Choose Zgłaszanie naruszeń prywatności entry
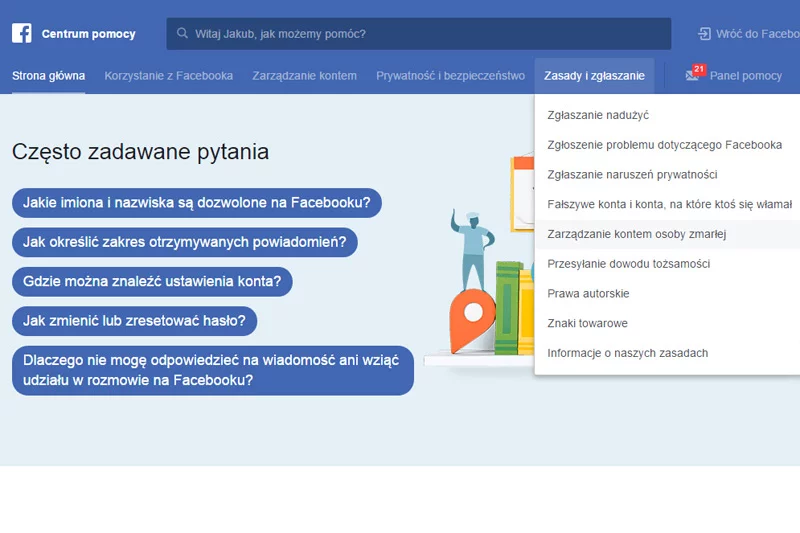The image size is (800, 533). pos(667,174)
